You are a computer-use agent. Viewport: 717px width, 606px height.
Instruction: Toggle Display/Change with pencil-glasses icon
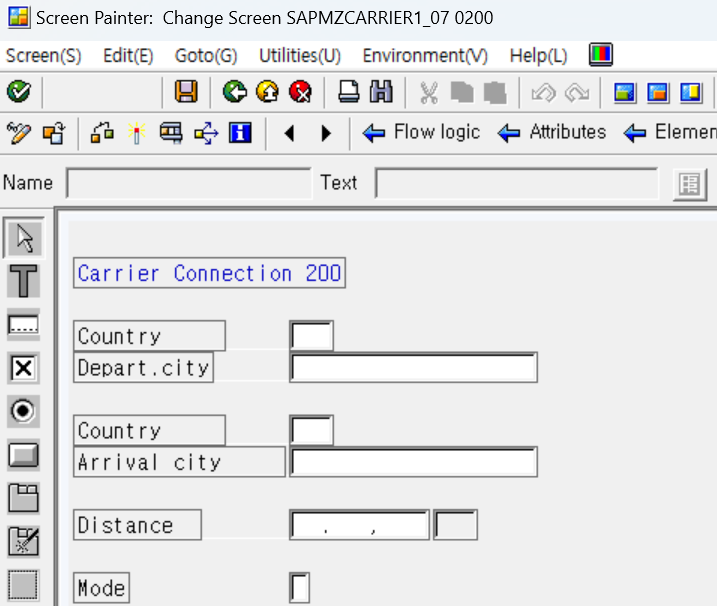19,134
